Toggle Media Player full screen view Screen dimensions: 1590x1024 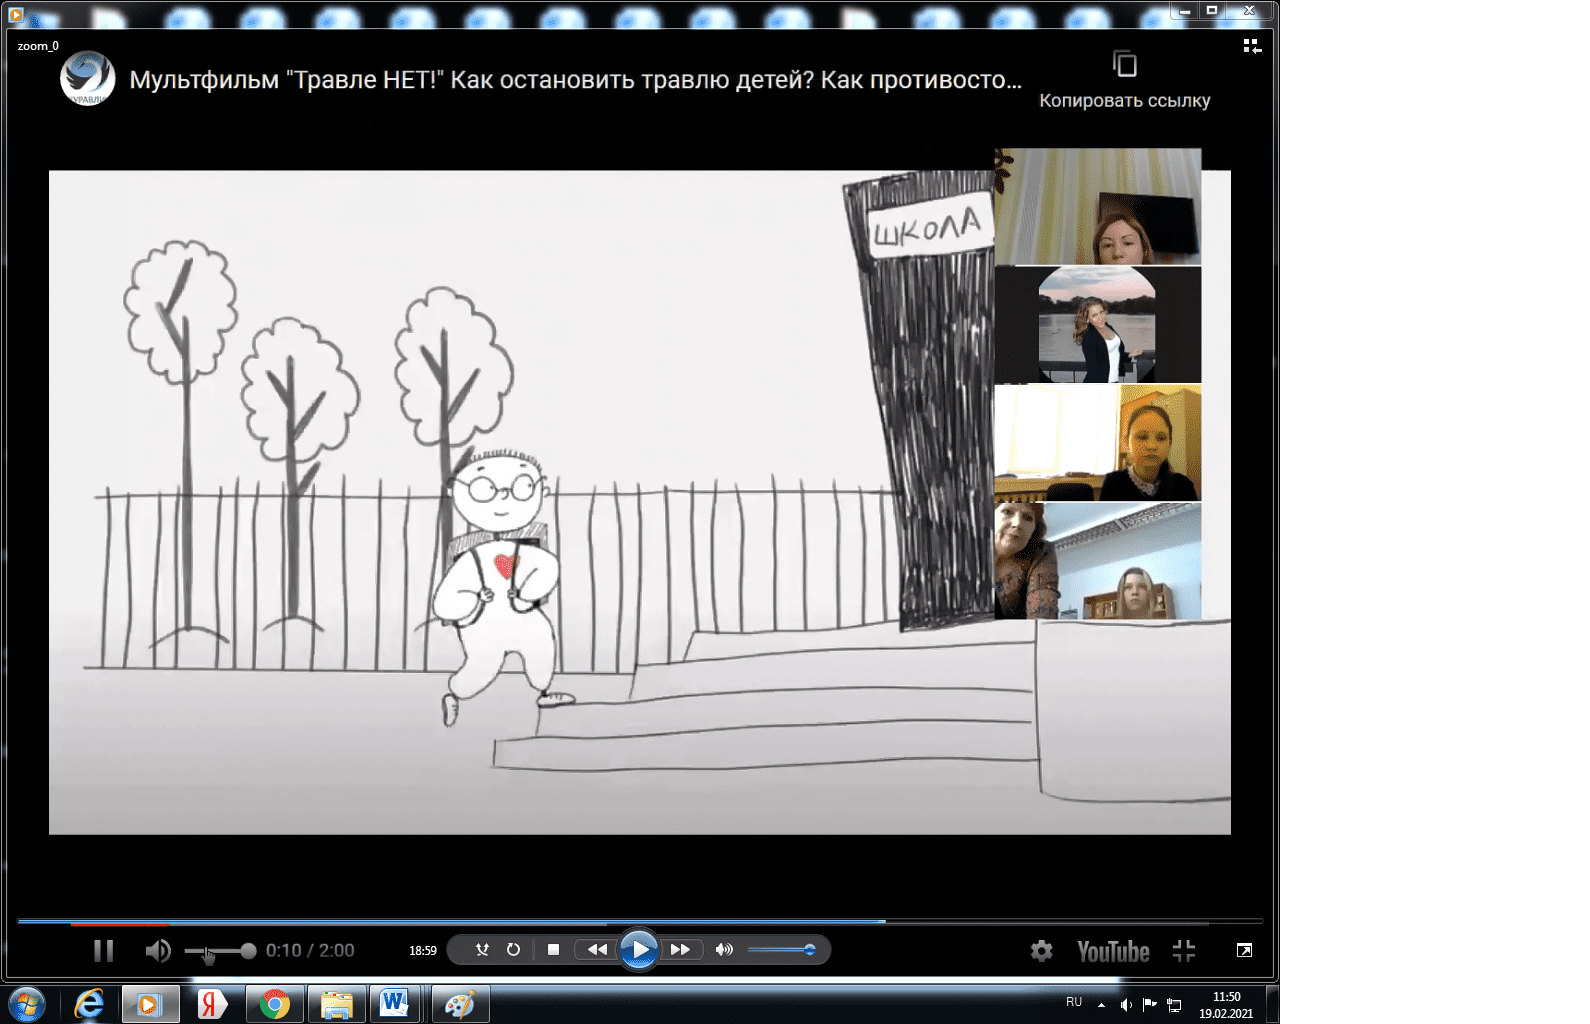1244,950
